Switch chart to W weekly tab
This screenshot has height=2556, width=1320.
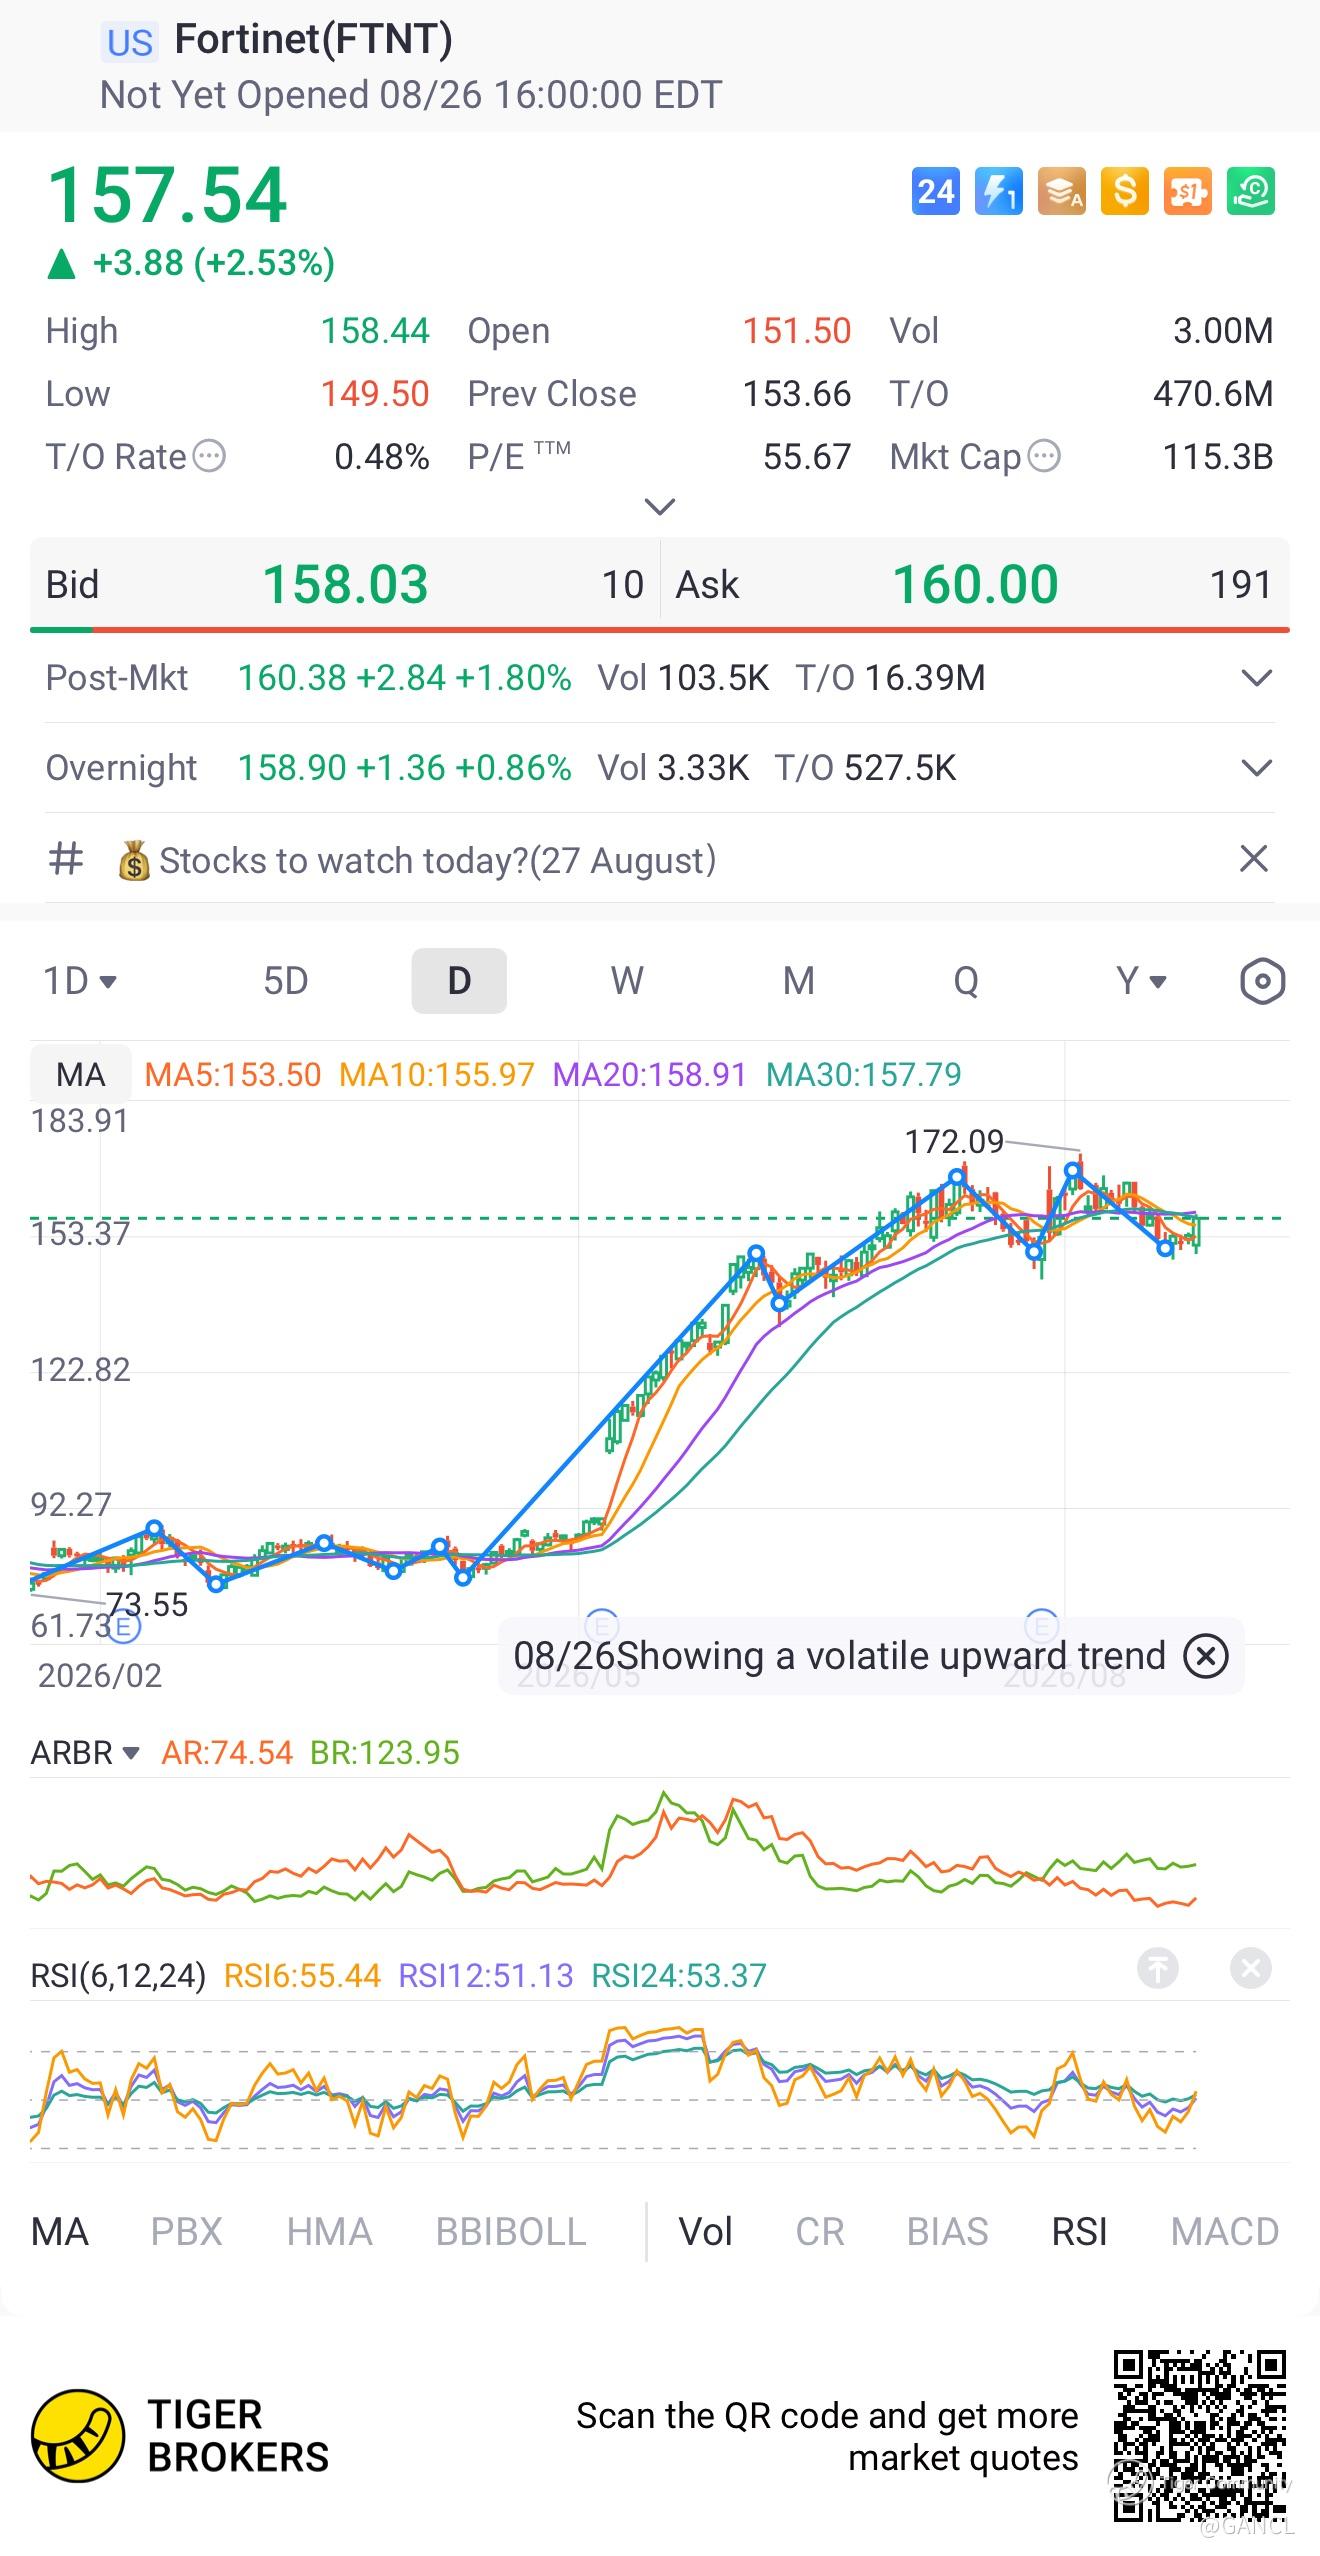click(627, 981)
